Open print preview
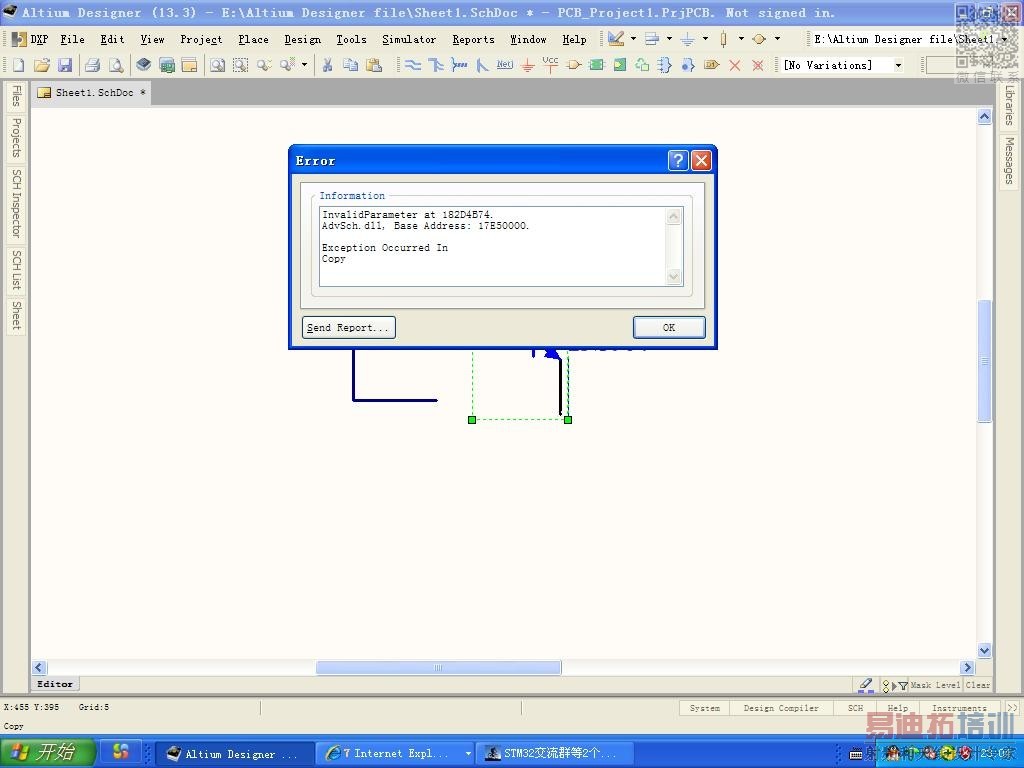The height and width of the screenshot is (768, 1024). click(116, 65)
